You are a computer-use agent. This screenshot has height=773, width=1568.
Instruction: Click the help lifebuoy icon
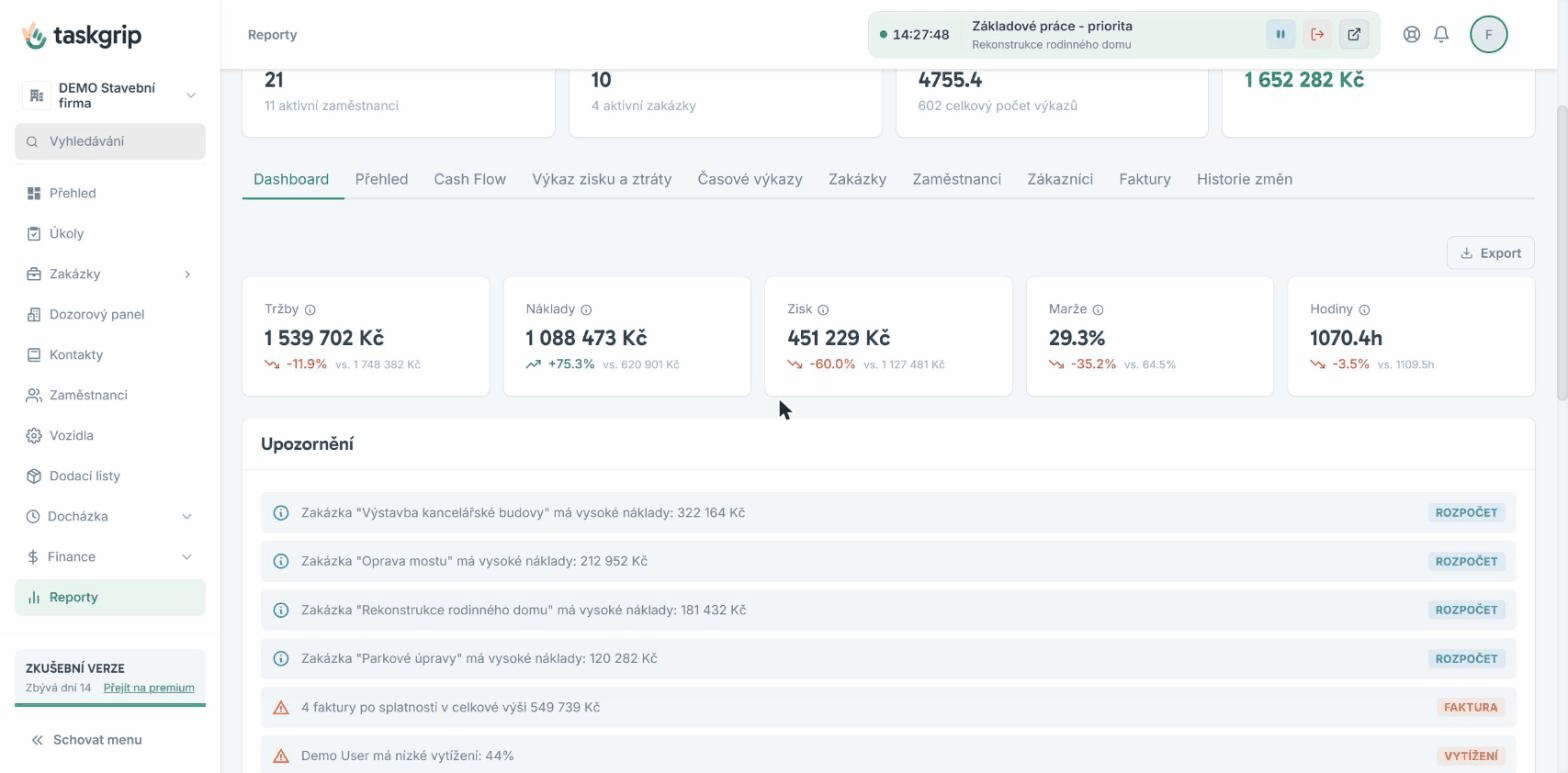pyautogui.click(x=1411, y=34)
